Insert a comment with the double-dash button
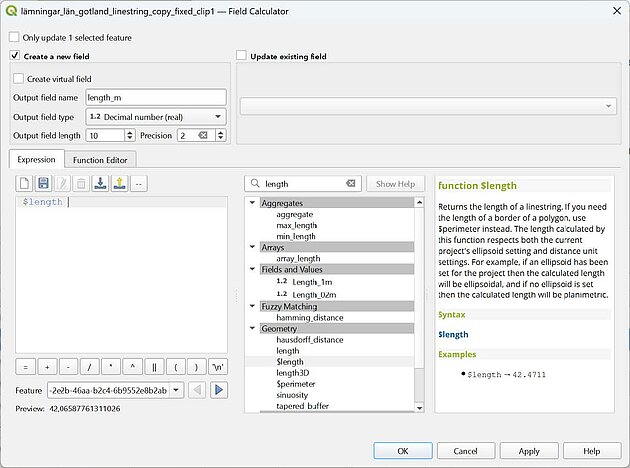The width and height of the screenshot is (630, 468). 139,184
